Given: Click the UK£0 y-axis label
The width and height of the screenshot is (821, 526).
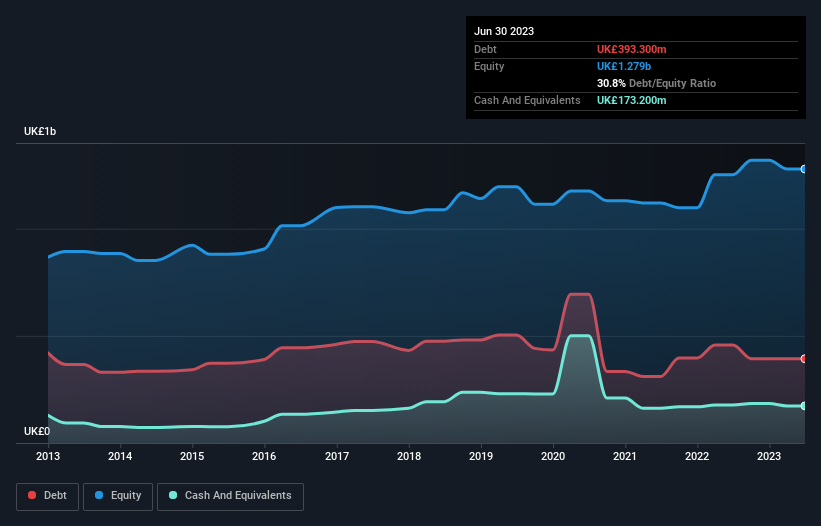Looking at the screenshot, I should (37, 431).
